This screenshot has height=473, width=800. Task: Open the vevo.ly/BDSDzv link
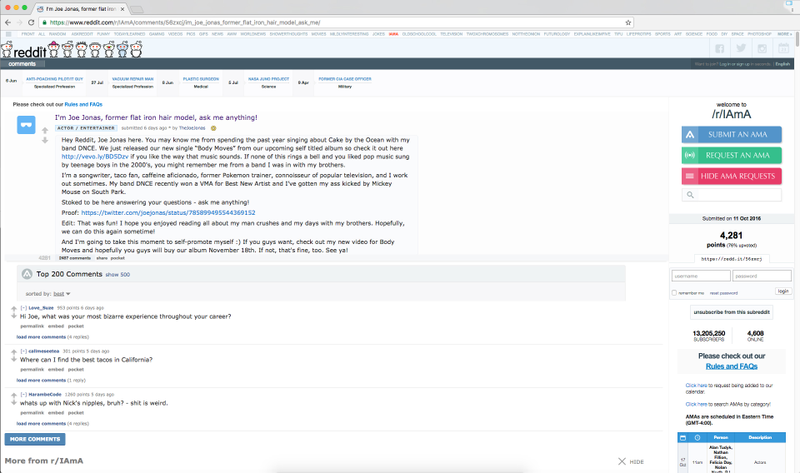tap(95, 157)
